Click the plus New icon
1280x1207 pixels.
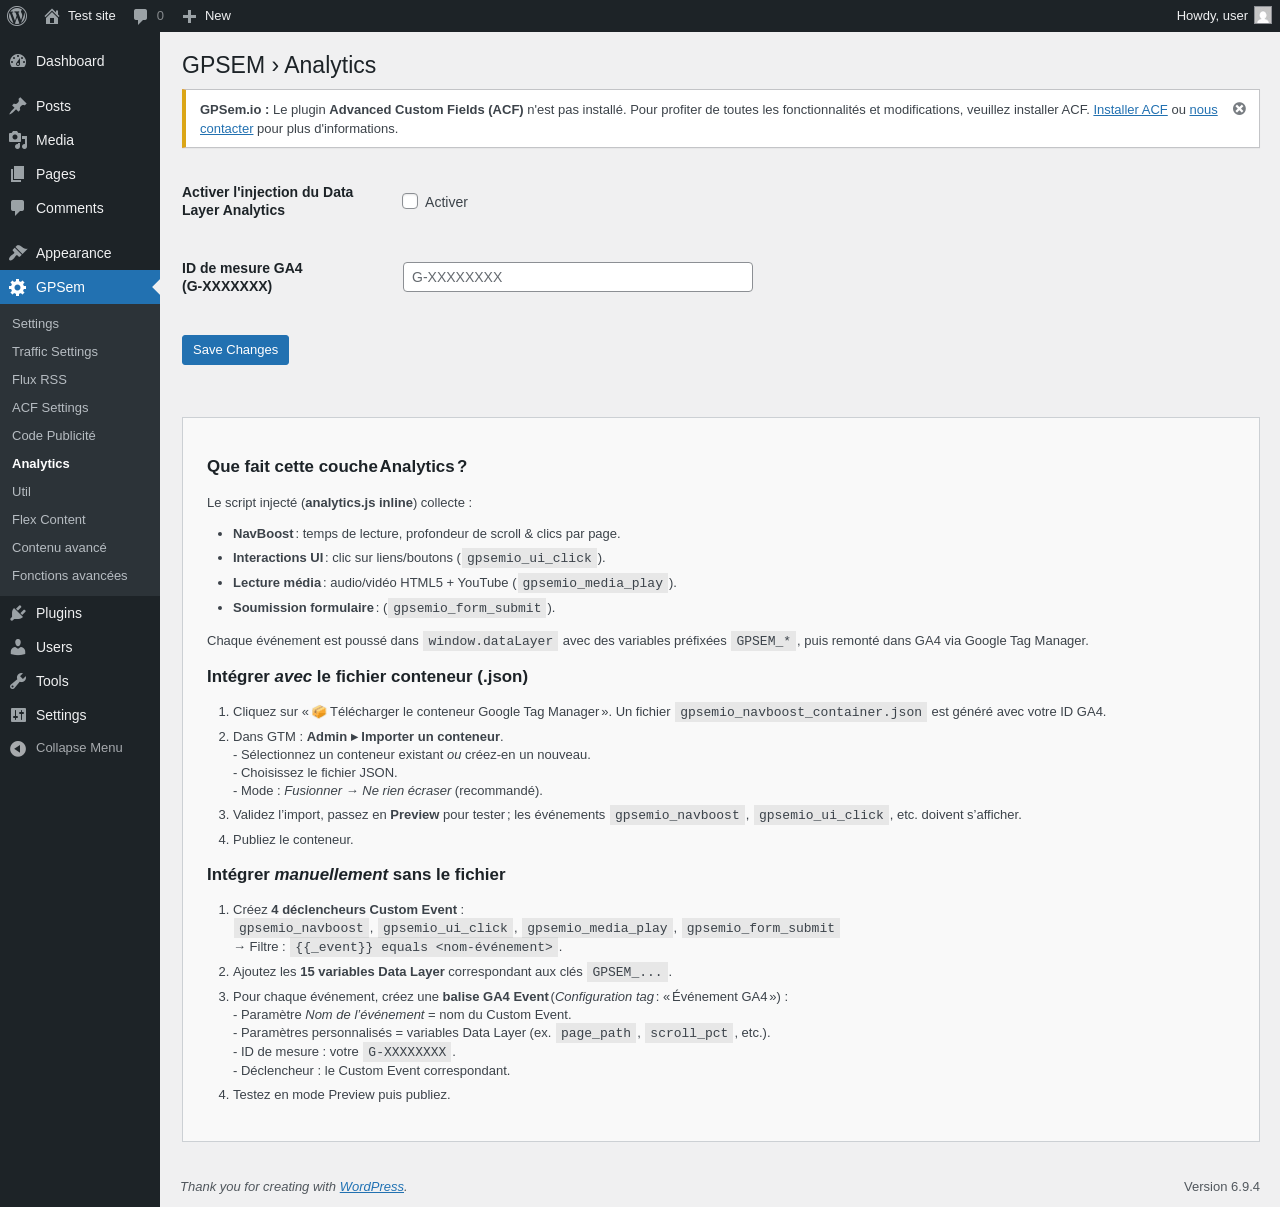click(189, 16)
